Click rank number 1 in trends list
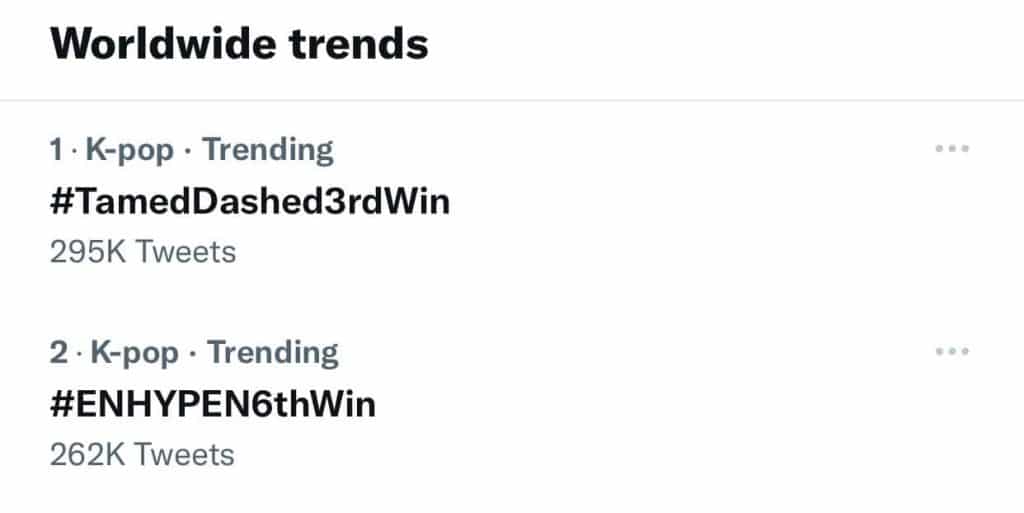The height and width of the screenshot is (513, 1024). tap(55, 150)
